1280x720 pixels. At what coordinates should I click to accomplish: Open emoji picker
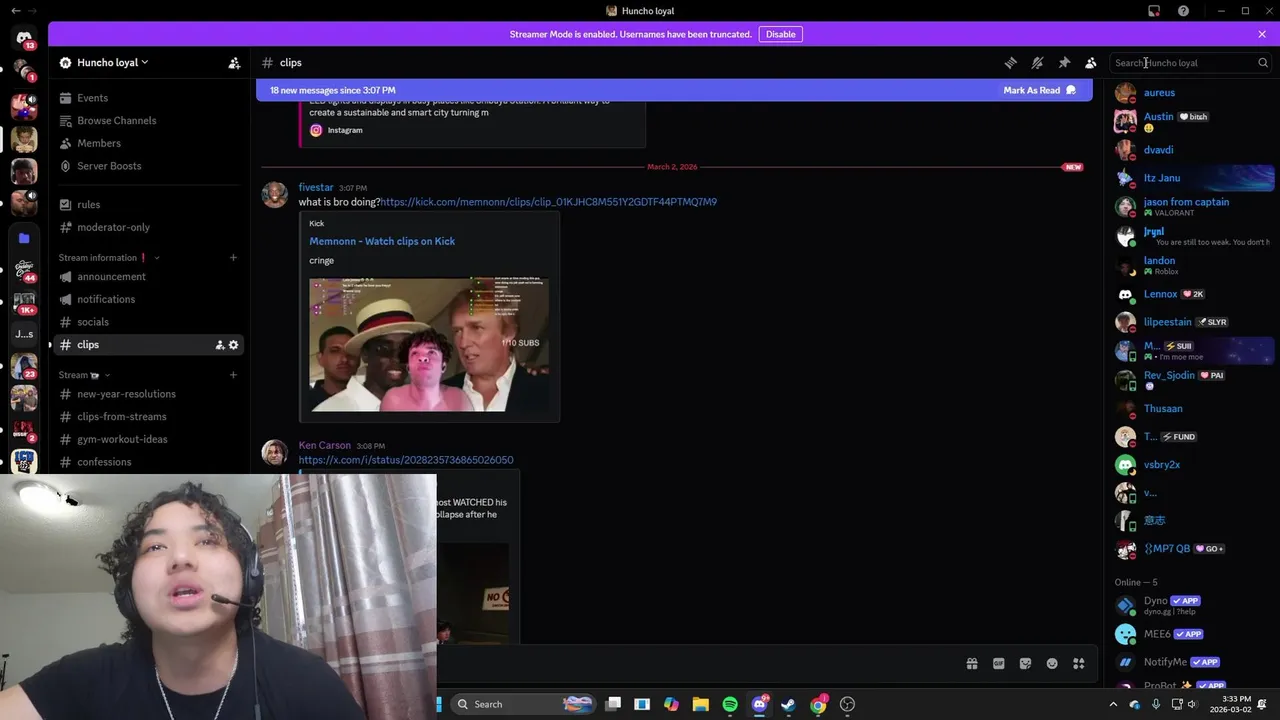1052,663
